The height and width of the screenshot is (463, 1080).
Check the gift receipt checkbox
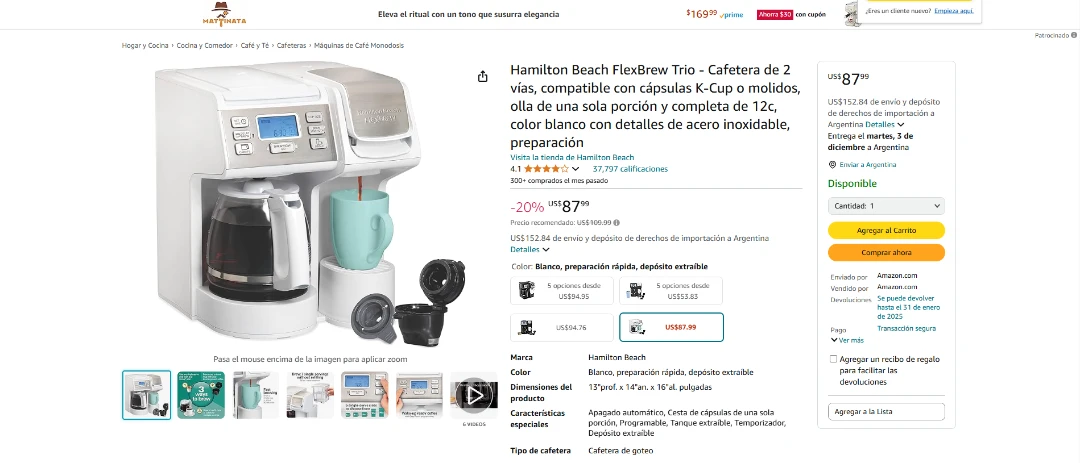pyautogui.click(x=833, y=359)
